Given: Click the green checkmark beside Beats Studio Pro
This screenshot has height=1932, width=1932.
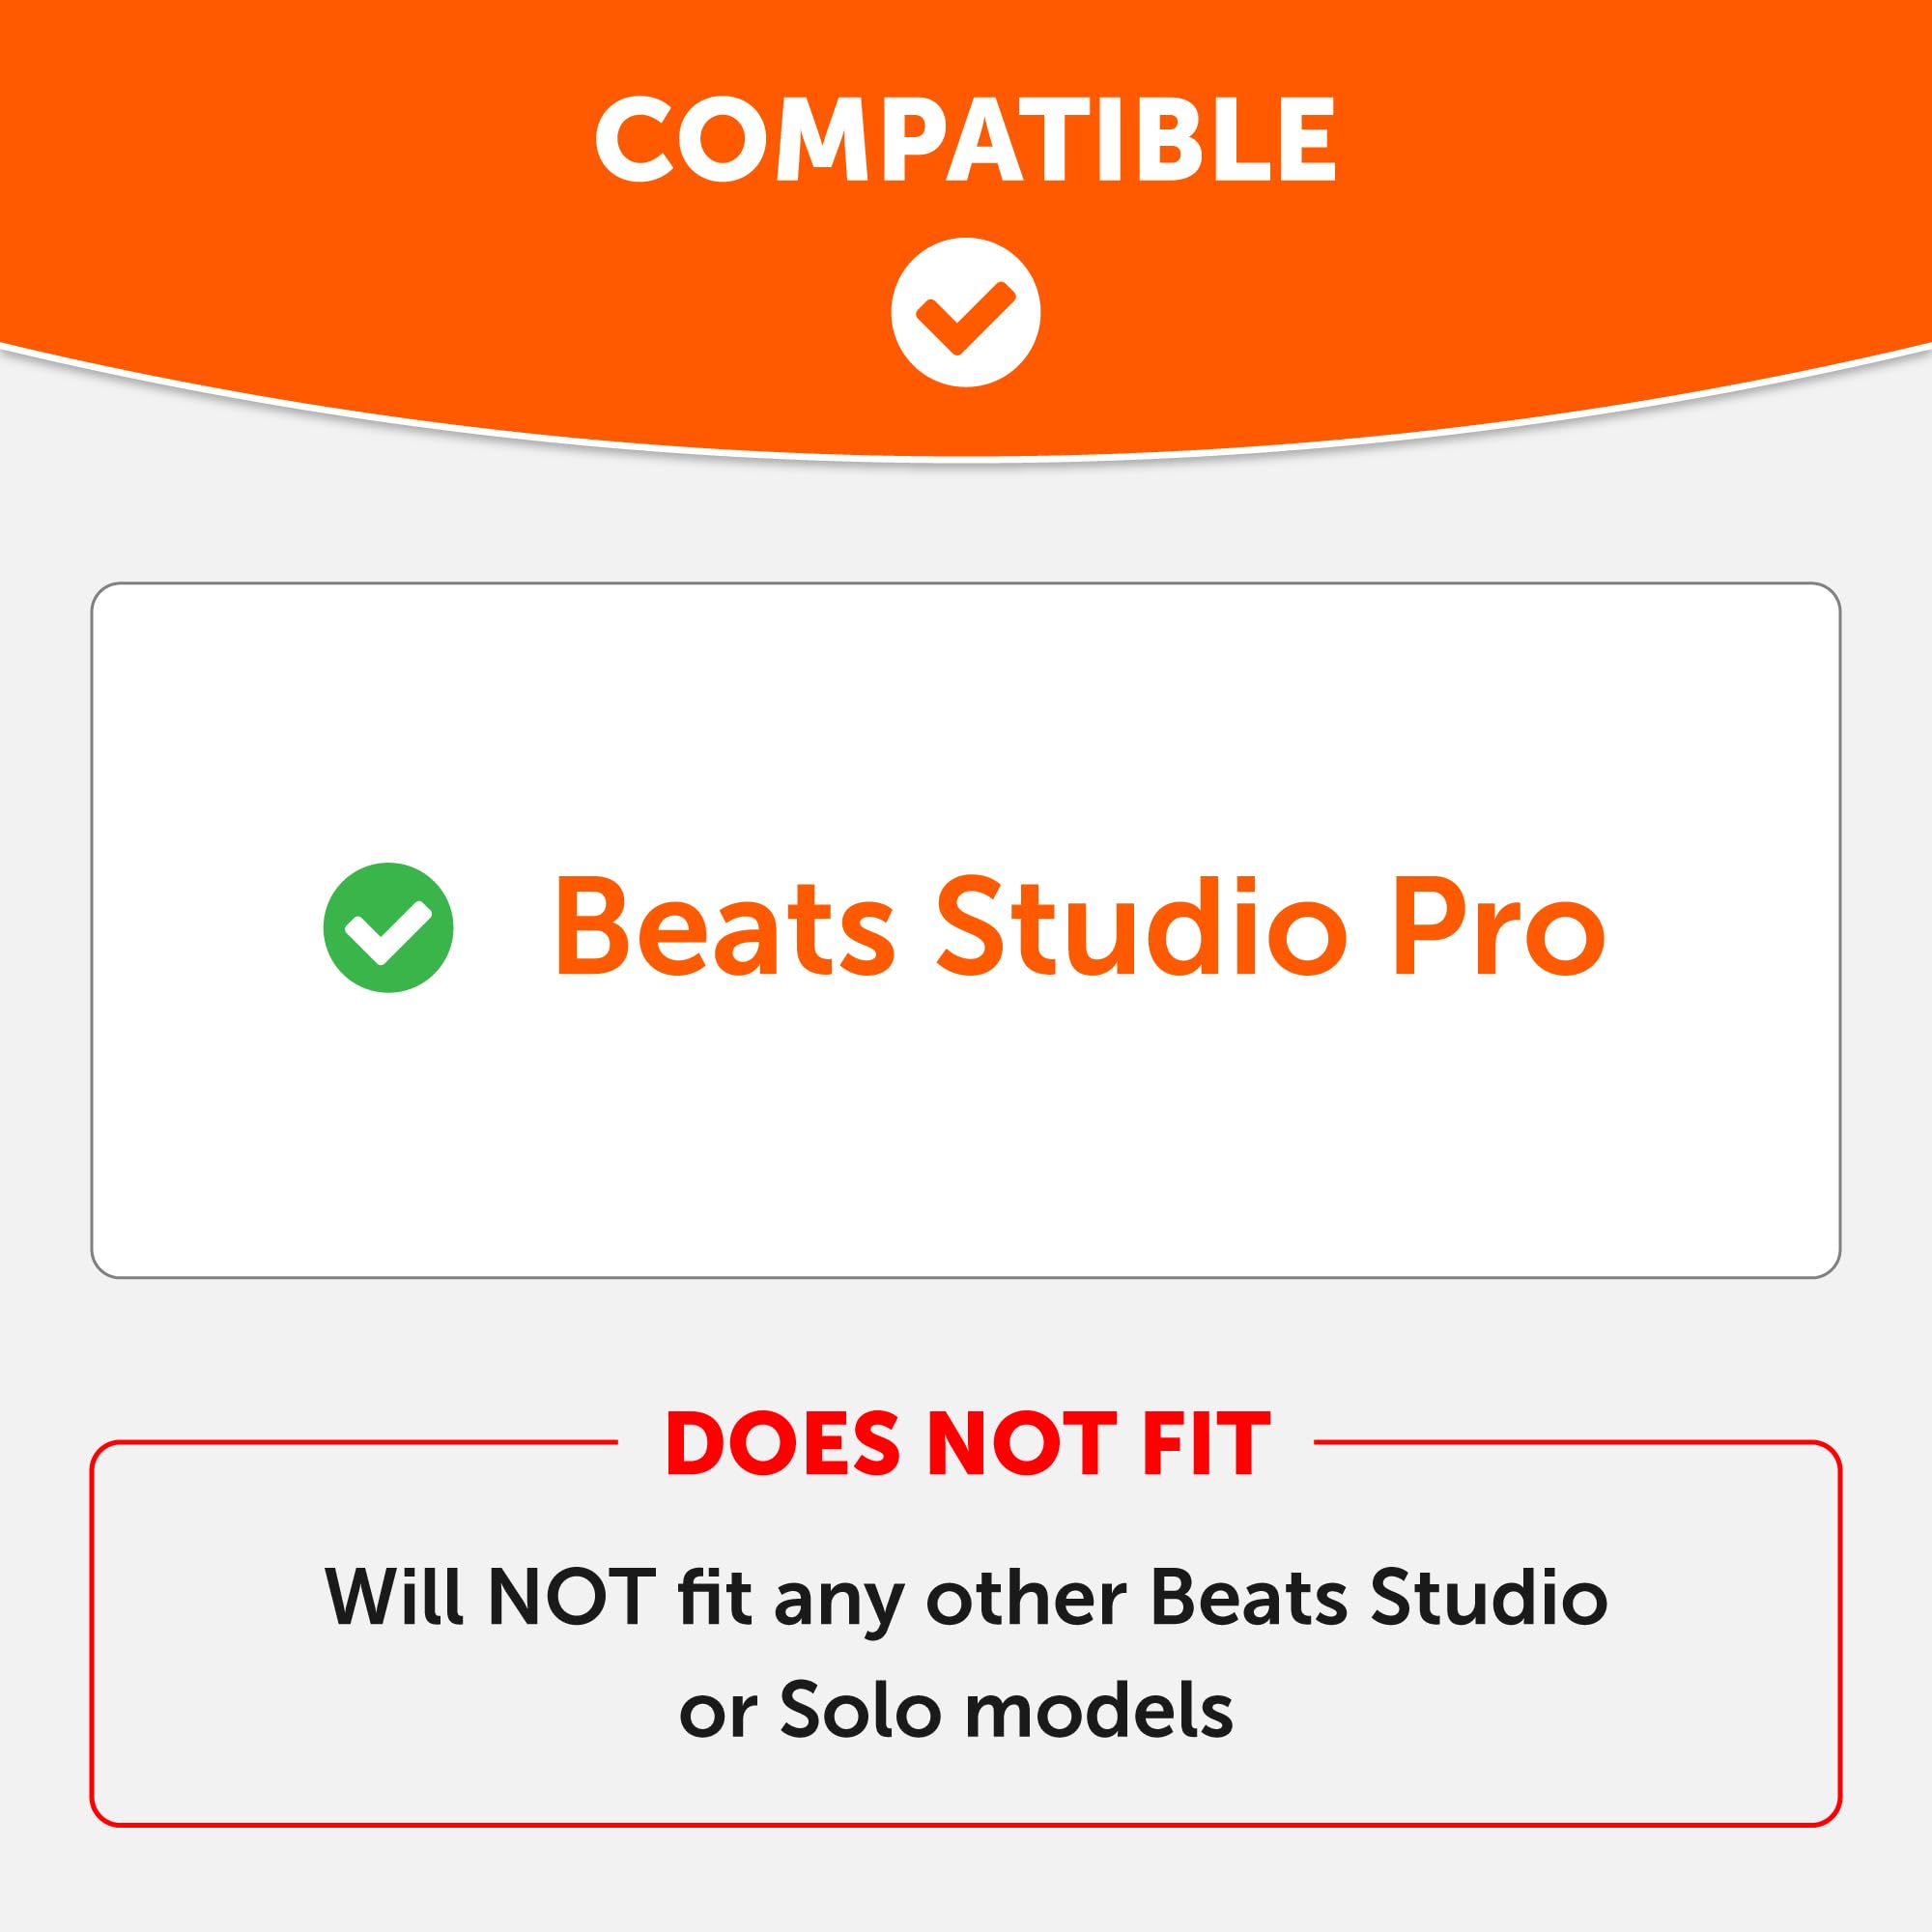Looking at the screenshot, I should coord(388,927).
